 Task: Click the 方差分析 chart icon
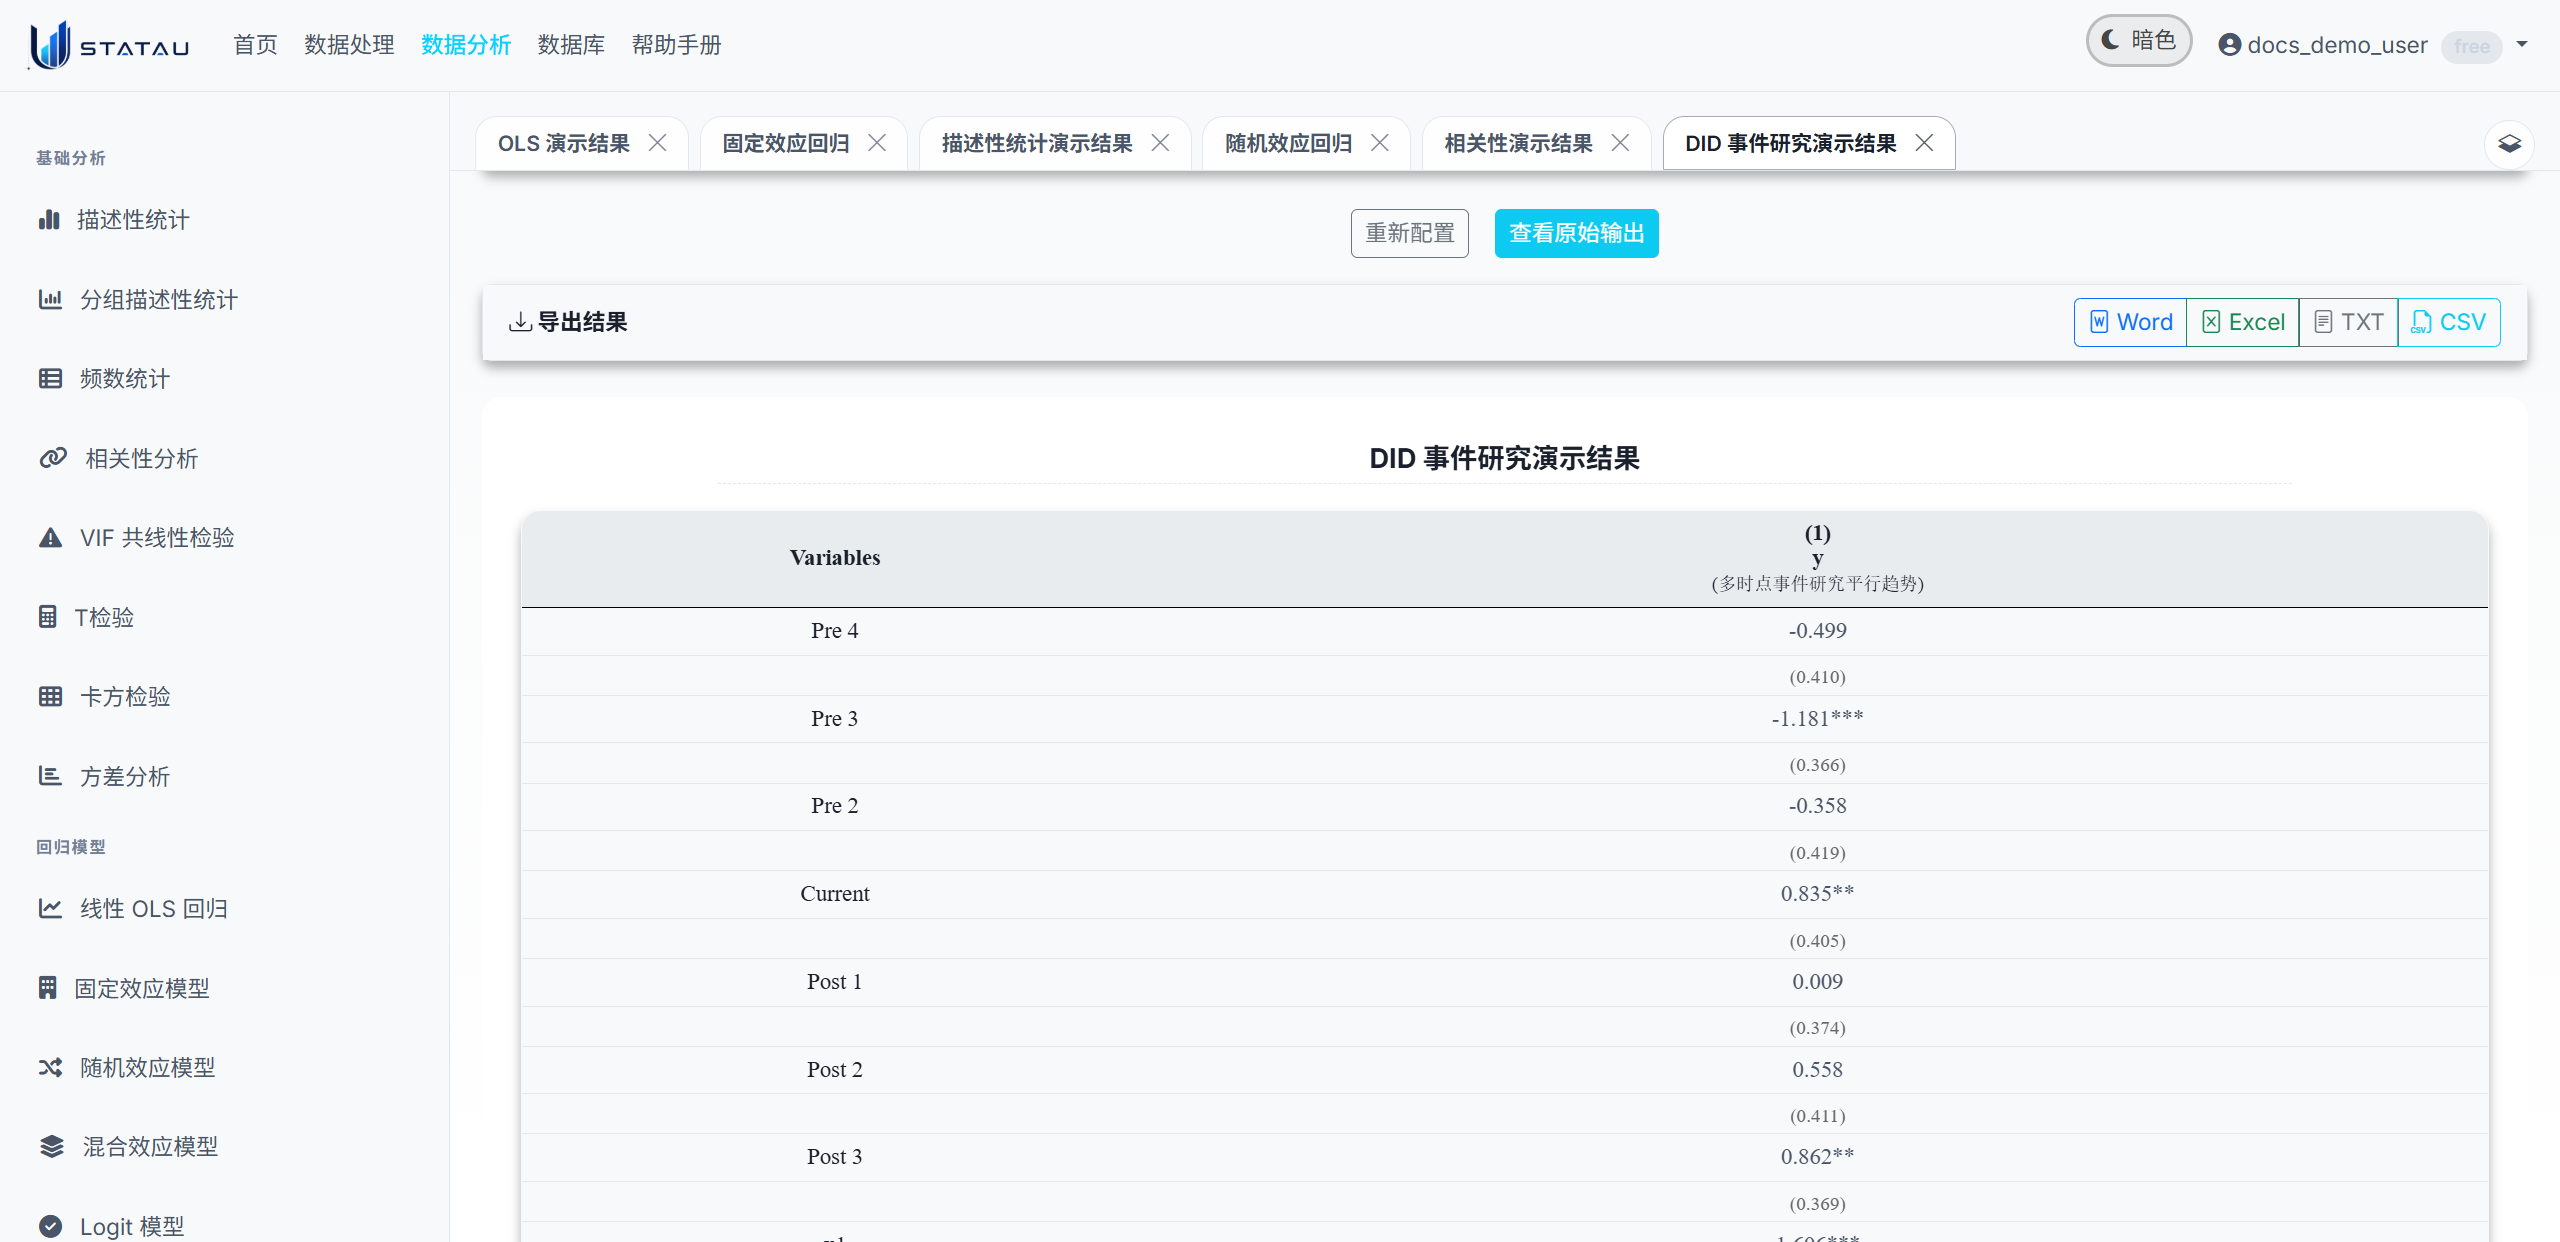click(50, 776)
